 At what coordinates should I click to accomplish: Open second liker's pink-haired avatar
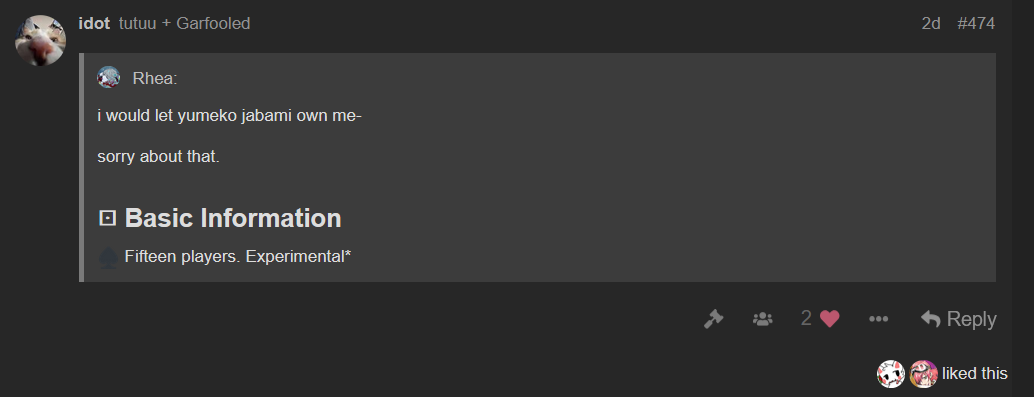coord(923,374)
